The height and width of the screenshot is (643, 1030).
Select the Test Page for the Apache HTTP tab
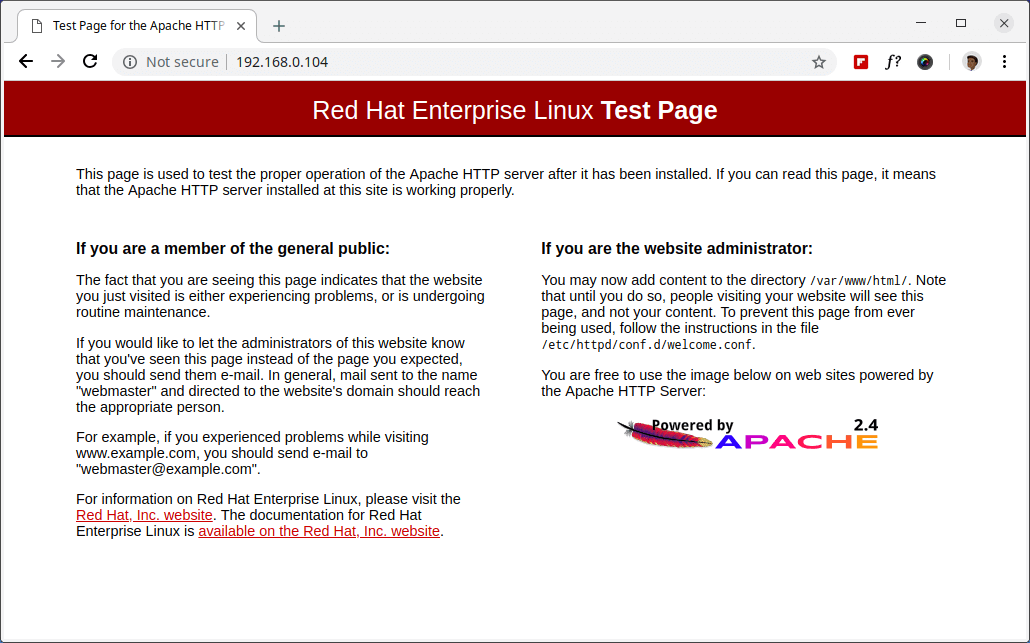click(x=137, y=26)
